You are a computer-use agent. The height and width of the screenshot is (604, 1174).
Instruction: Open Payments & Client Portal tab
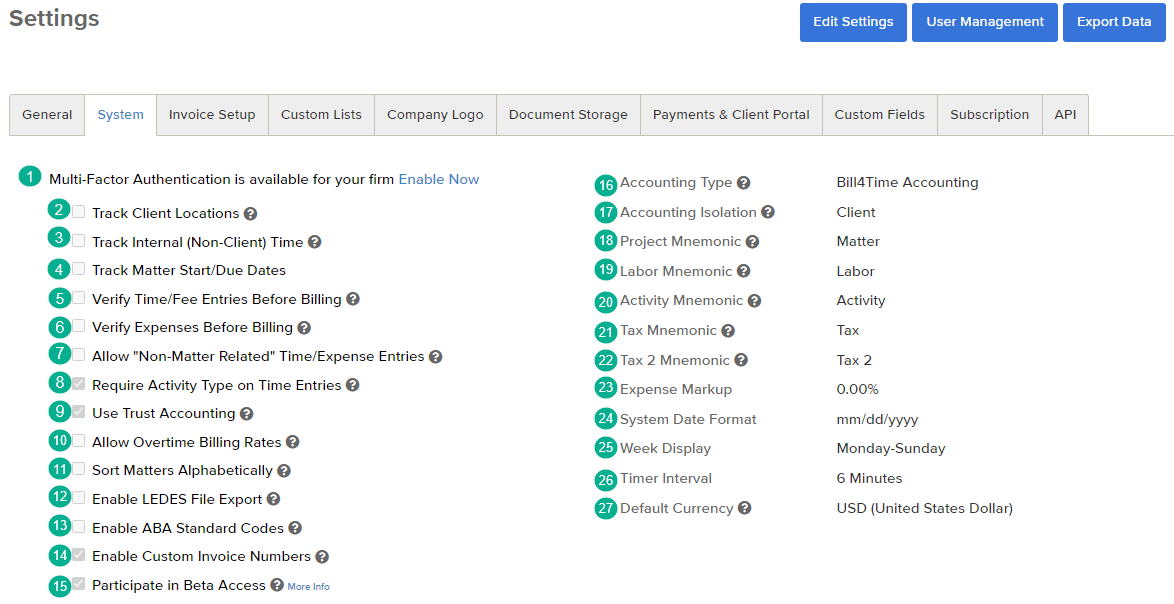(731, 115)
